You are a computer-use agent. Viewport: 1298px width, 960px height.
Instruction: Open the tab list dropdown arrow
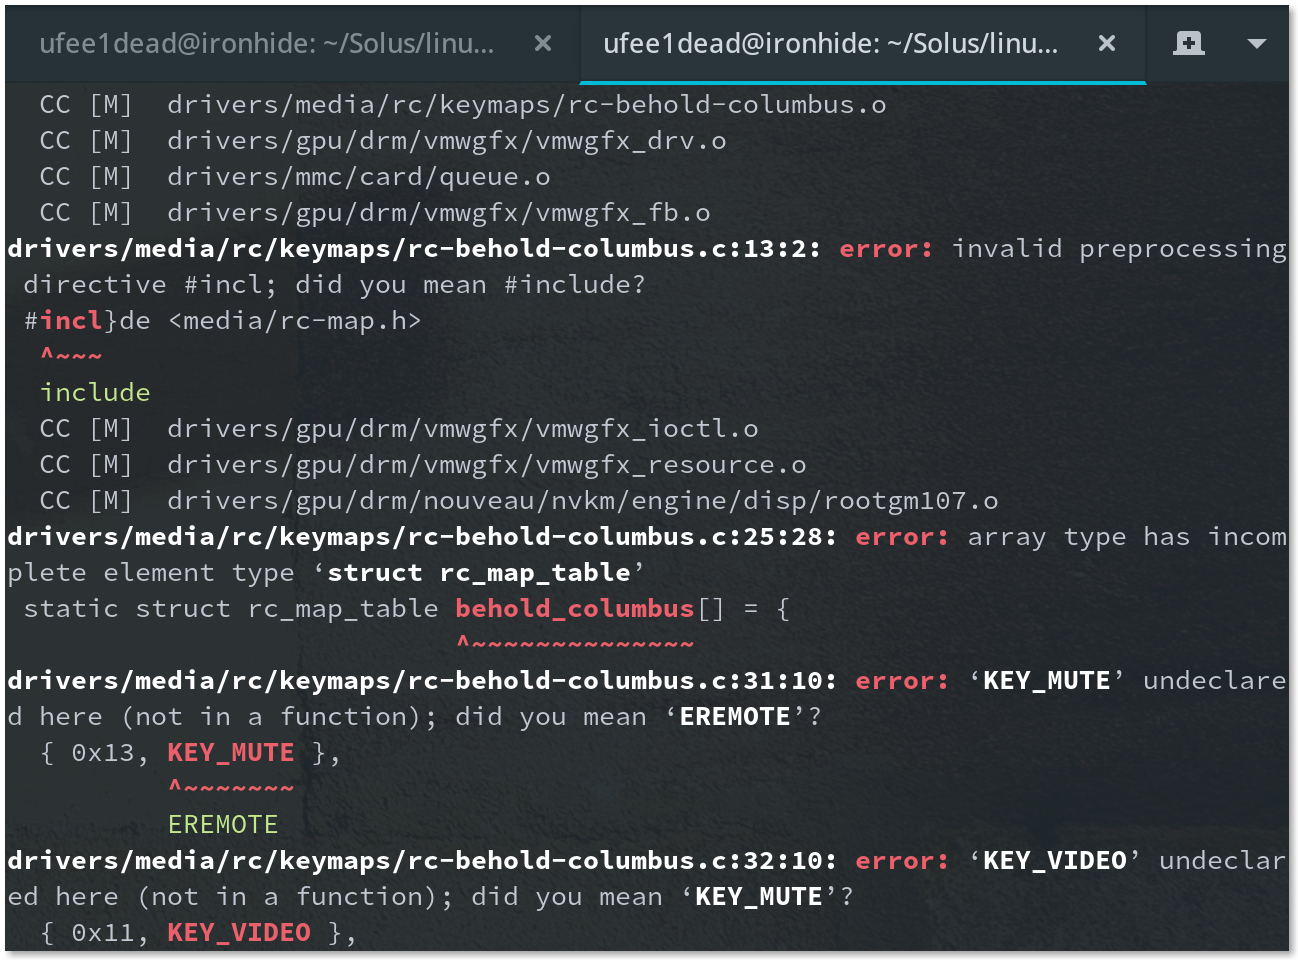[1257, 43]
